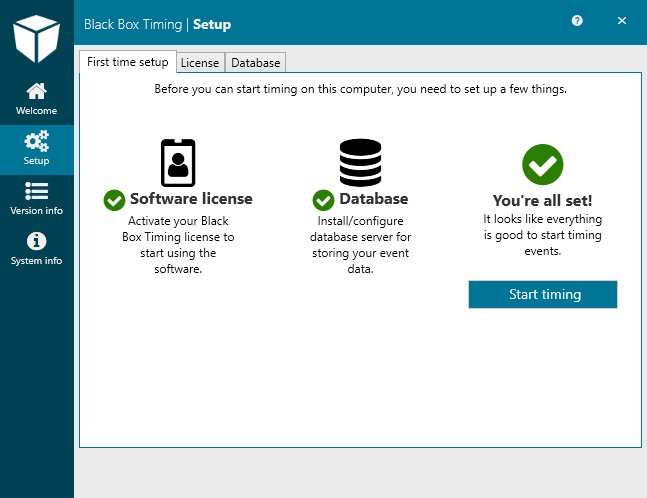Click the Black Box Timing cube logo
Image resolution: width=647 pixels, height=498 pixels.
click(36, 38)
